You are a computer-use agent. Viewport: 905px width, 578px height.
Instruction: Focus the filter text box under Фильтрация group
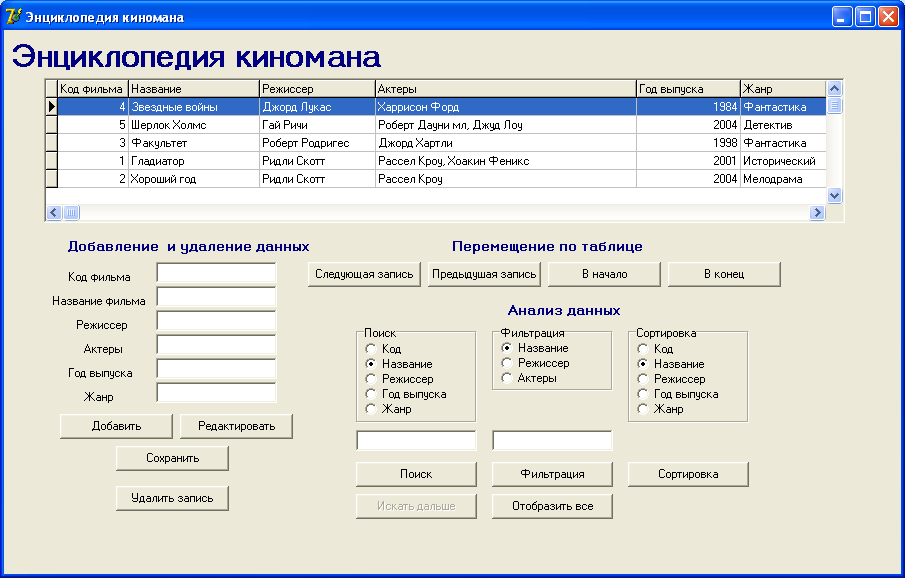[x=552, y=441]
